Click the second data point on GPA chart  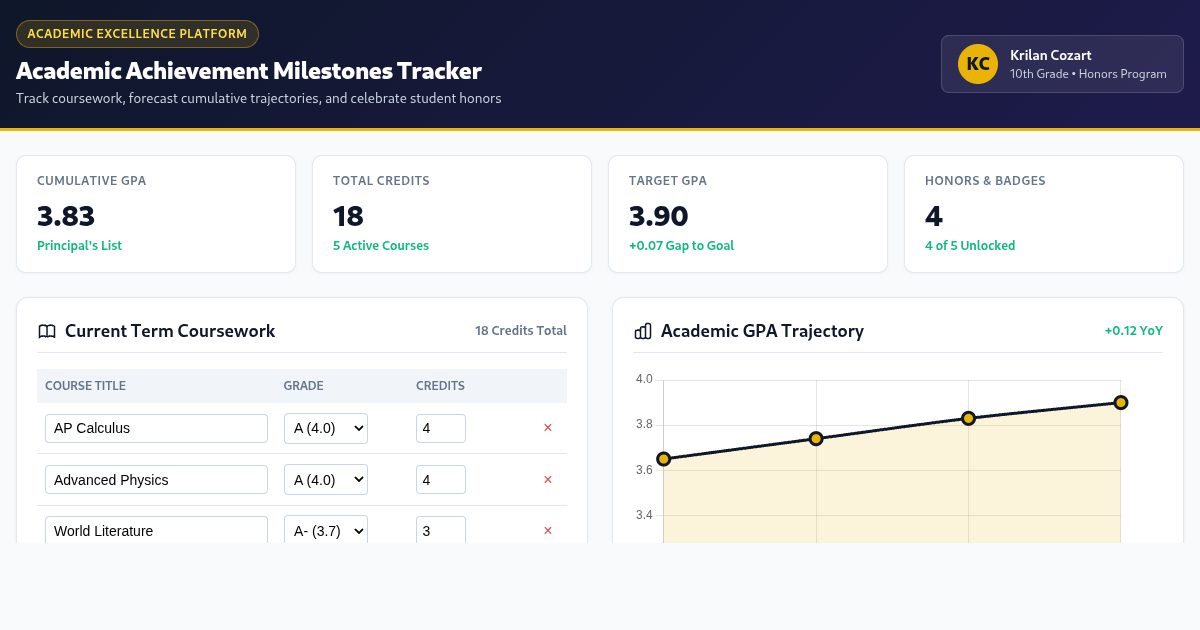pos(816,438)
